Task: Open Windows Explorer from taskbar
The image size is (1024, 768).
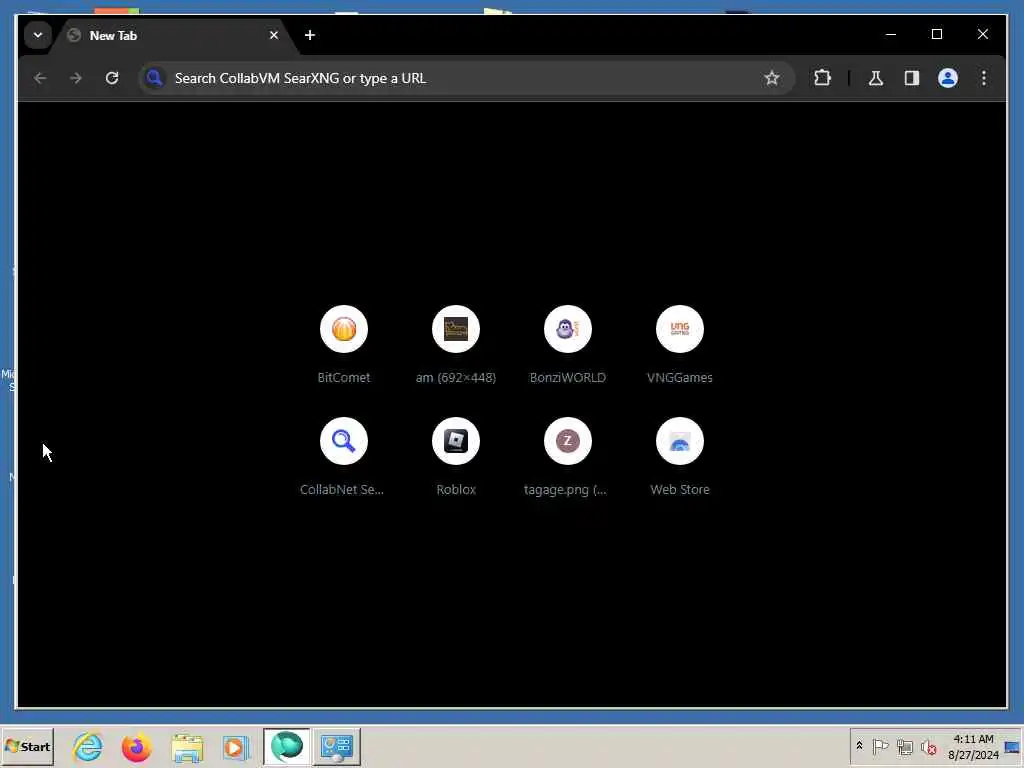Action: click(187, 747)
